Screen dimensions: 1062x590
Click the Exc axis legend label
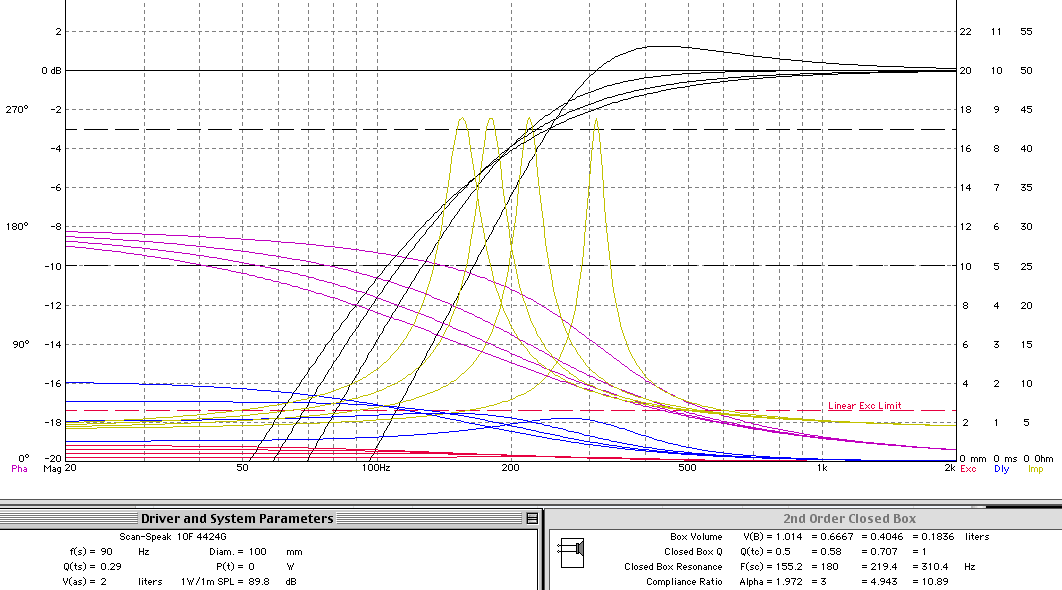click(x=968, y=468)
